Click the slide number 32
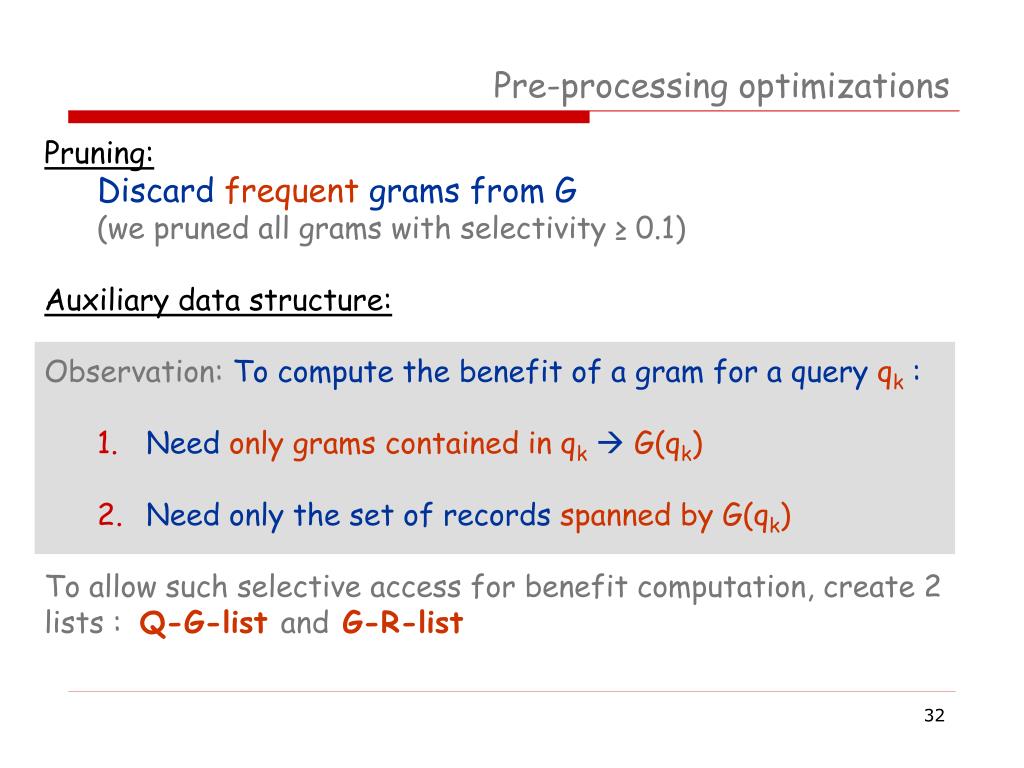The image size is (1024, 768). (934, 716)
